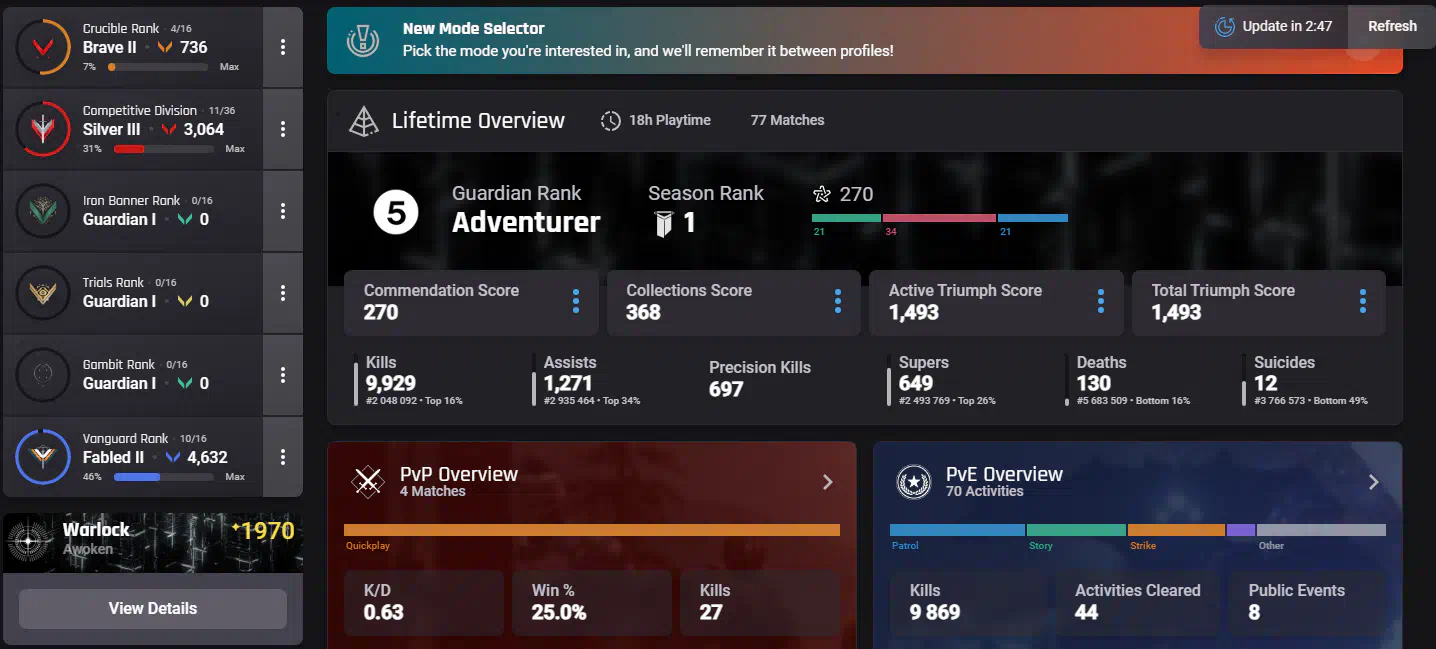Screen dimensions: 1436x649
Task: Click the orange Quickplay mode bar
Action: tap(591, 530)
